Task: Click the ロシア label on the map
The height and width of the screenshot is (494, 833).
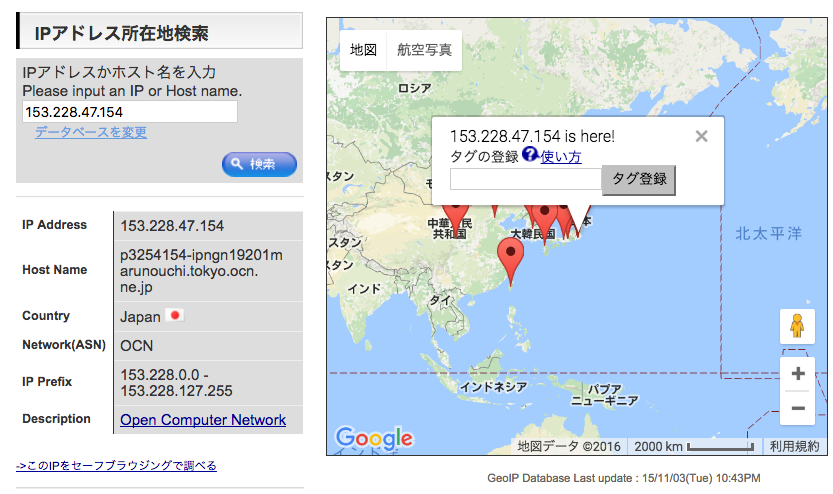Action: click(x=415, y=88)
